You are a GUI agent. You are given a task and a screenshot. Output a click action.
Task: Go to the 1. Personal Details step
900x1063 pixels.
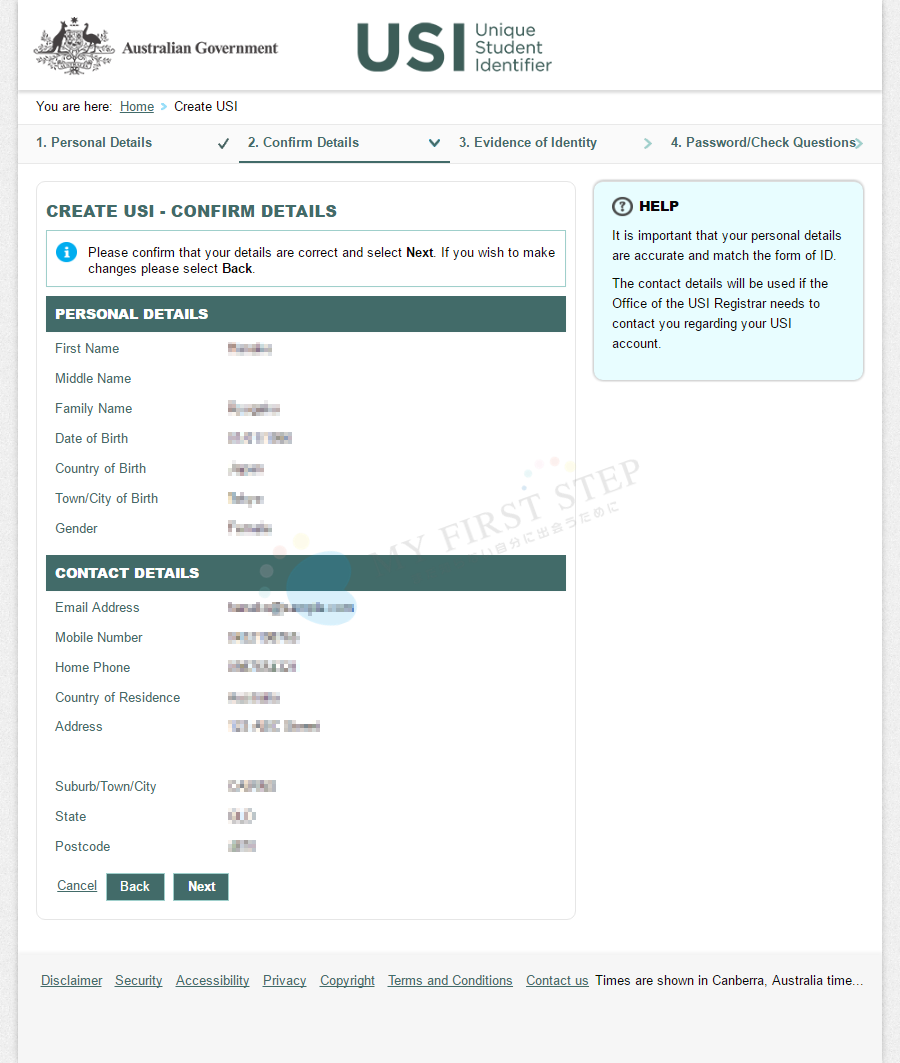click(x=94, y=142)
